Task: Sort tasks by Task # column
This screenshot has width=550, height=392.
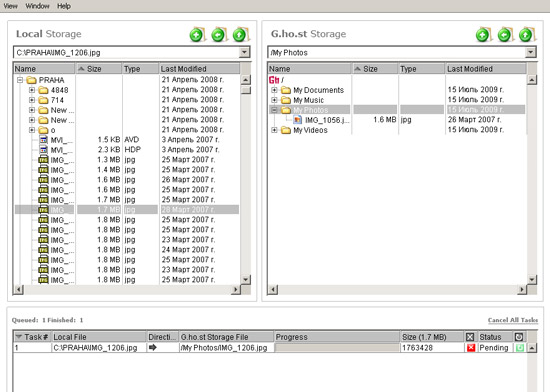Action: pos(32,337)
